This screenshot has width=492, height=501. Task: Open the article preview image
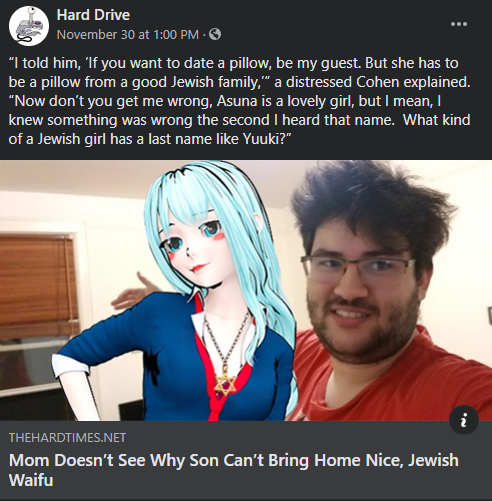click(246, 290)
